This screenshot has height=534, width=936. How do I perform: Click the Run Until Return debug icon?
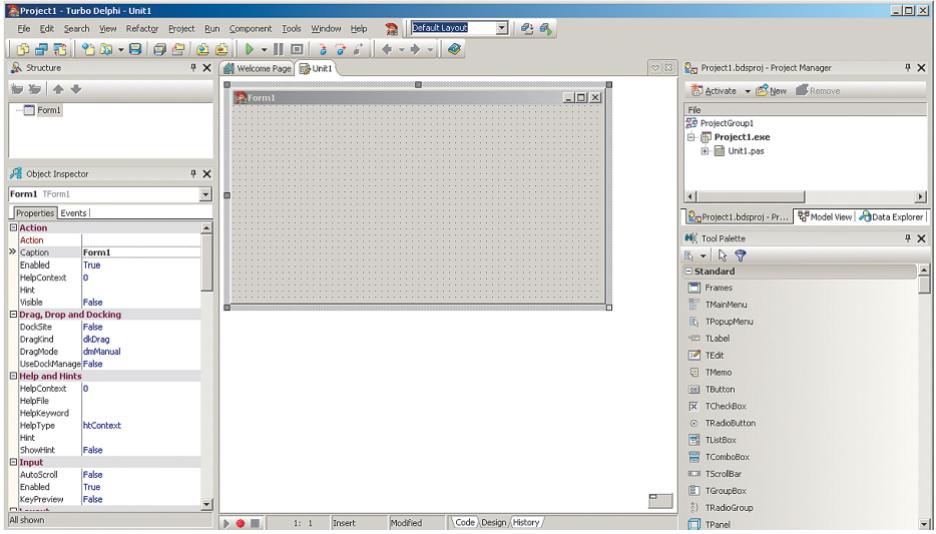click(358, 50)
